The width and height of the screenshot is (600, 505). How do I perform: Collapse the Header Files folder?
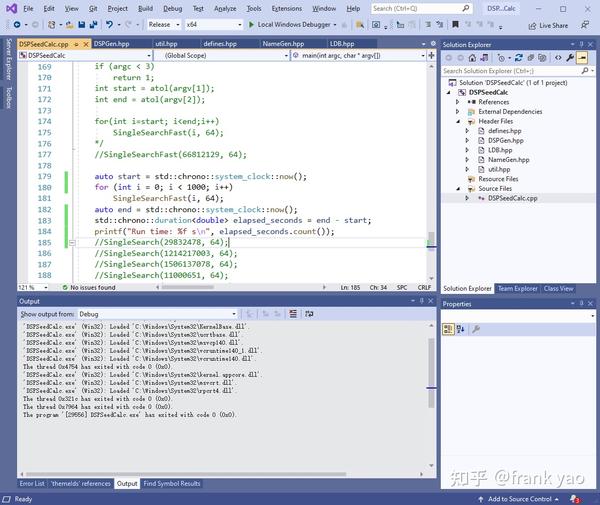pos(456,121)
